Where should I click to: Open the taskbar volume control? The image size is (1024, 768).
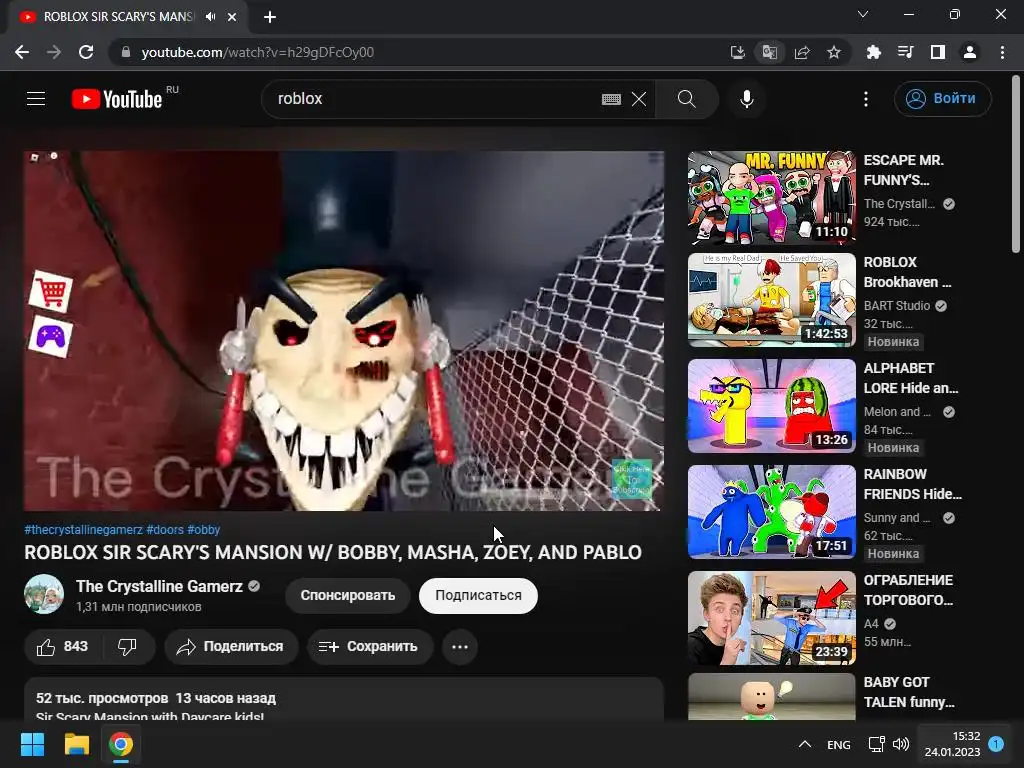click(x=901, y=744)
